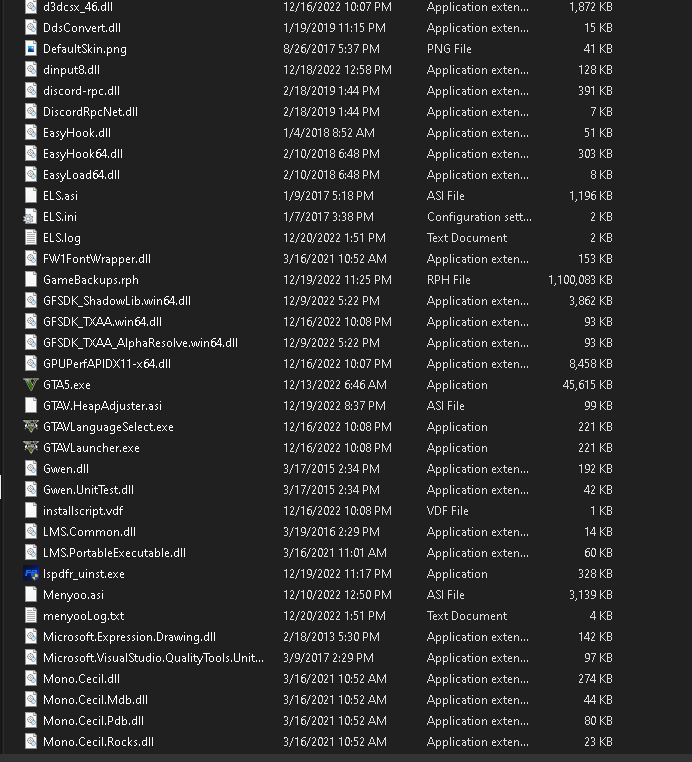Viewport: 692px width, 762px height.
Task: Click the 3/19/2016 2:29 PM date
Action: click(x=331, y=532)
